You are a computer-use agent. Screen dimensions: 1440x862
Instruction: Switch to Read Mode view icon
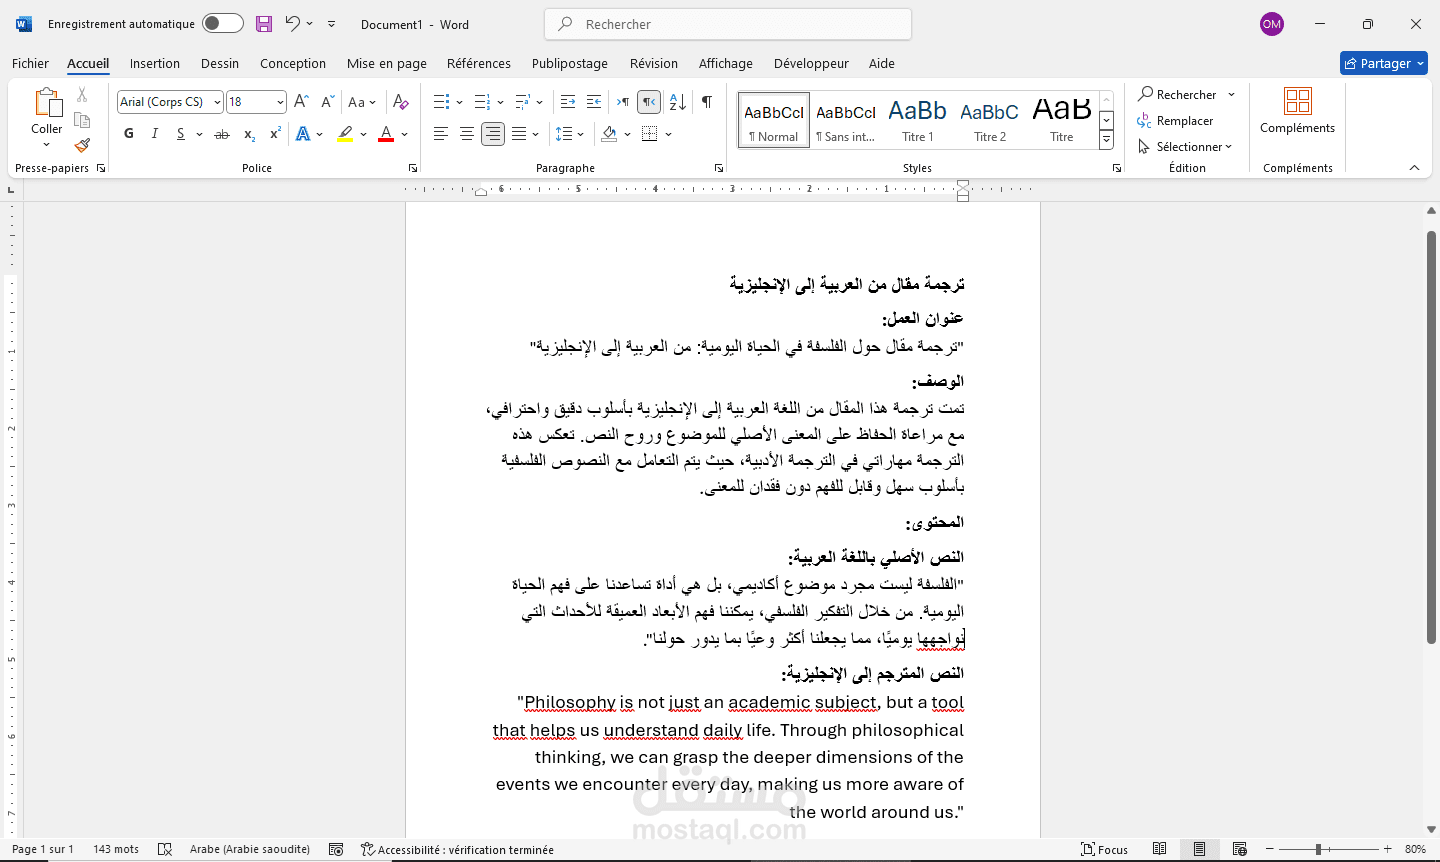(x=1160, y=849)
